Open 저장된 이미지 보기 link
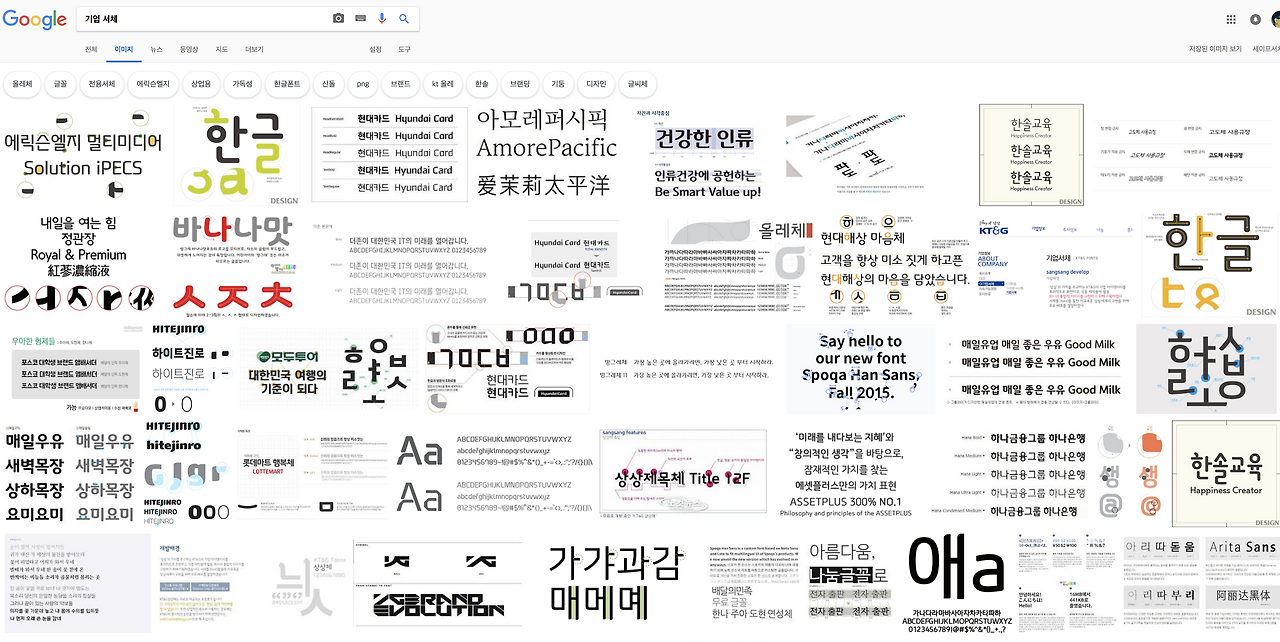Screen dimensions: 1280x642 click(x=1215, y=49)
